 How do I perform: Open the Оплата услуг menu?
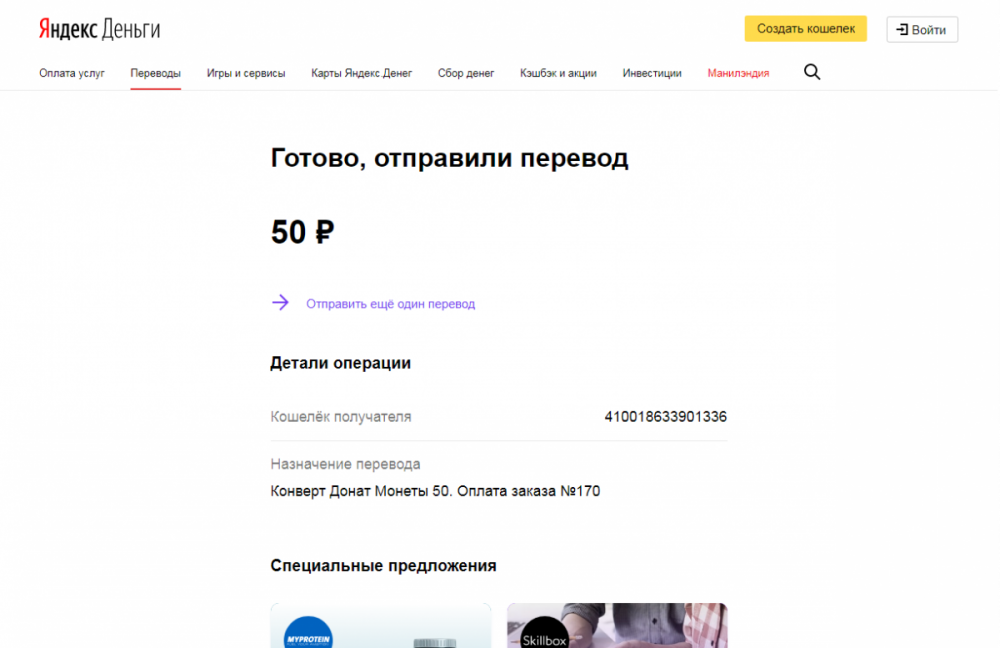click(72, 73)
